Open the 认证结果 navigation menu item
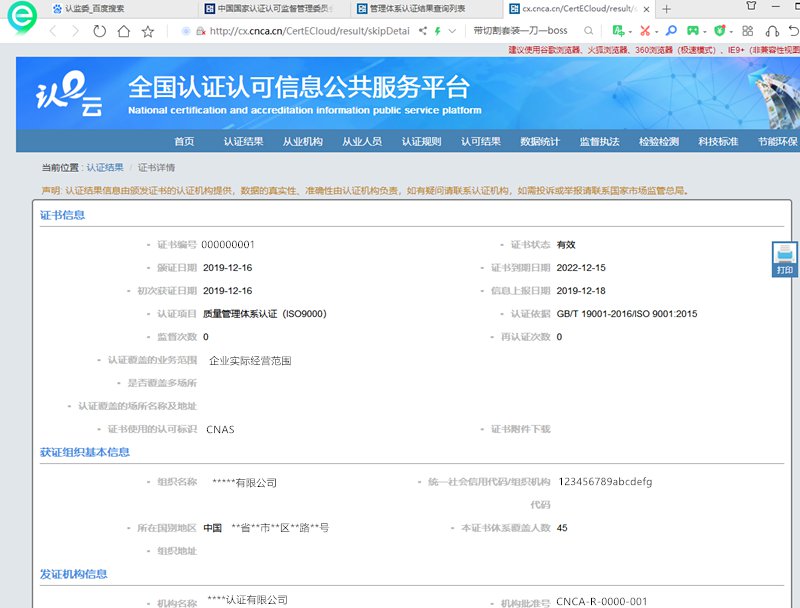Image resolution: width=800 pixels, height=608 pixels. (243, 142)
